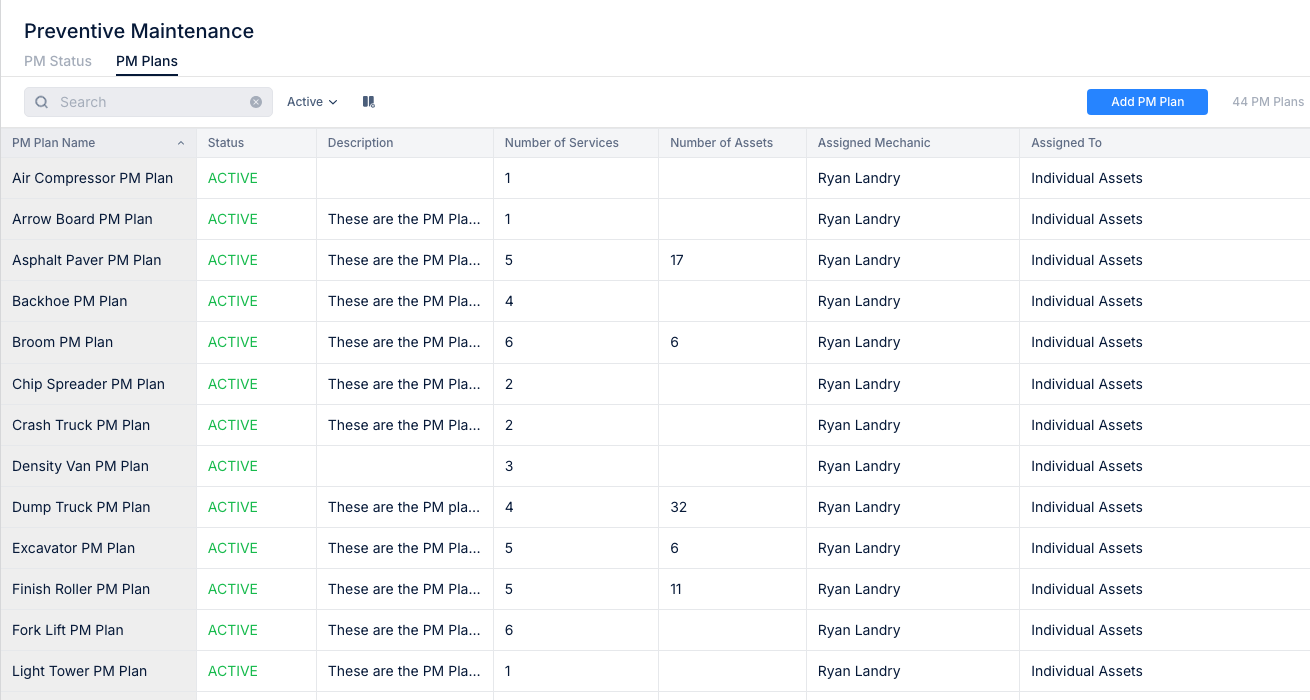Image resolution: width=1310 pixels, height=700 pixels.
Task: Click the search magnifier icon
Action: [x=41, y=101]
